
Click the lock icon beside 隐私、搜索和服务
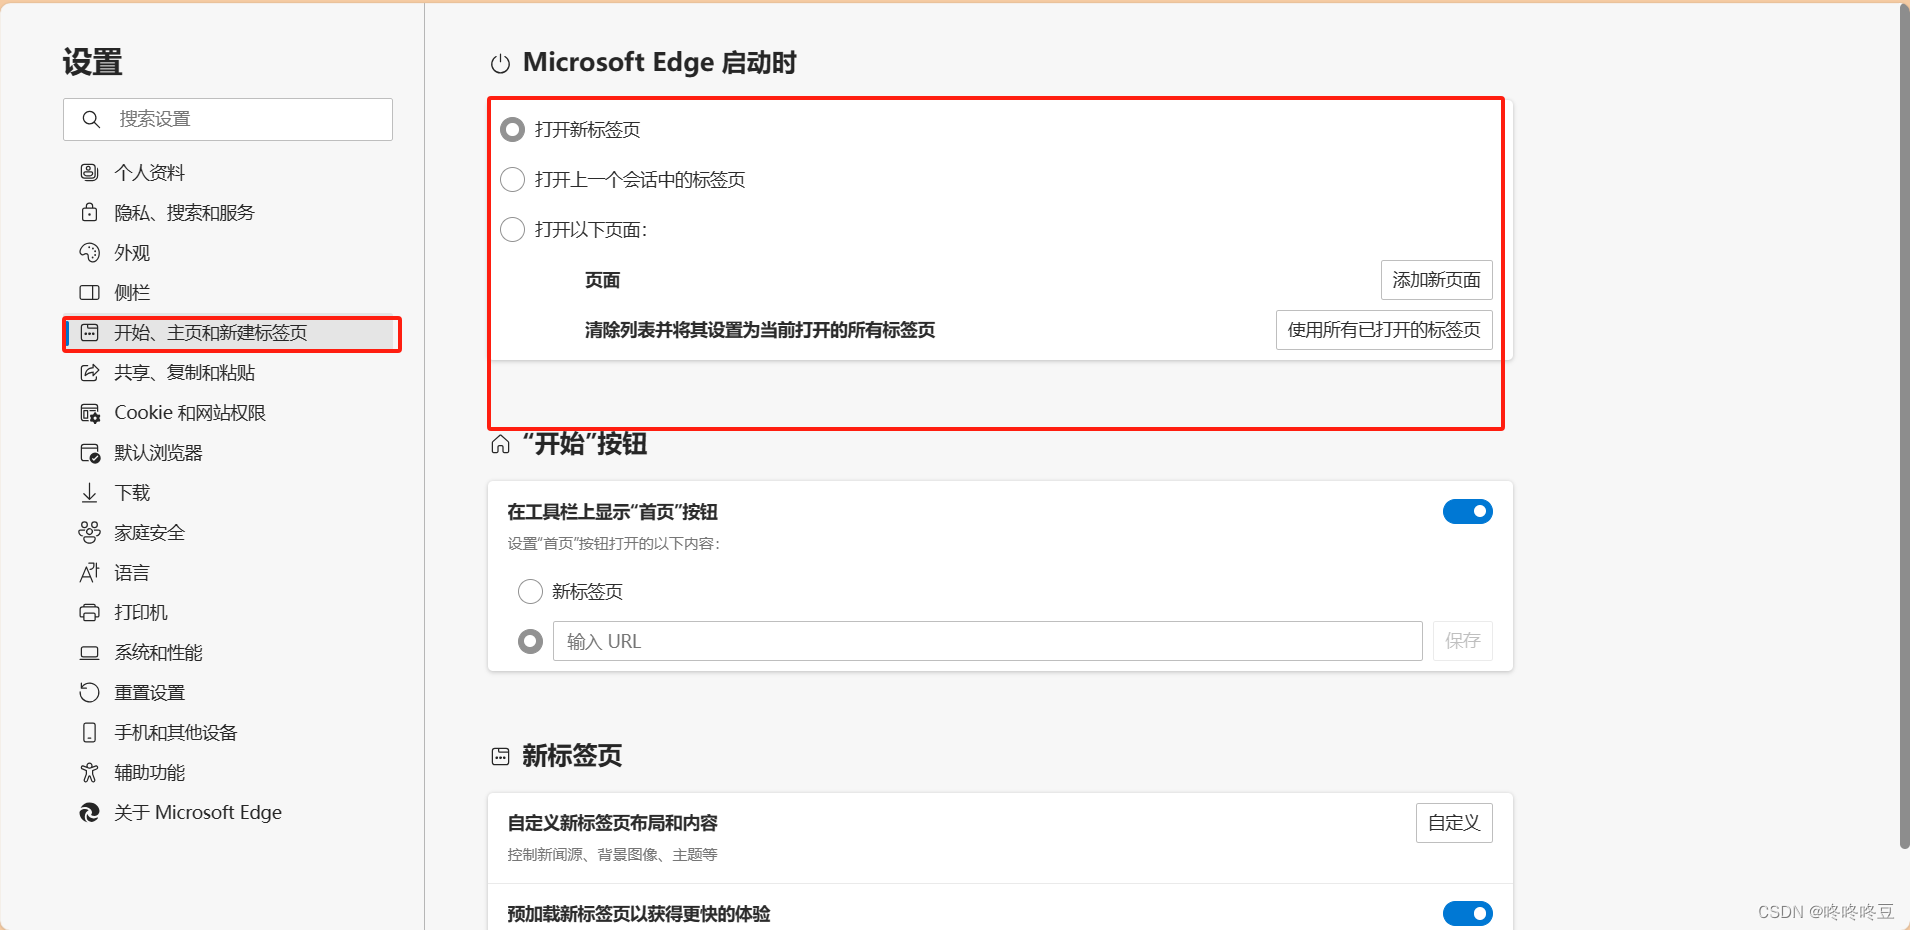pos(89,212)
